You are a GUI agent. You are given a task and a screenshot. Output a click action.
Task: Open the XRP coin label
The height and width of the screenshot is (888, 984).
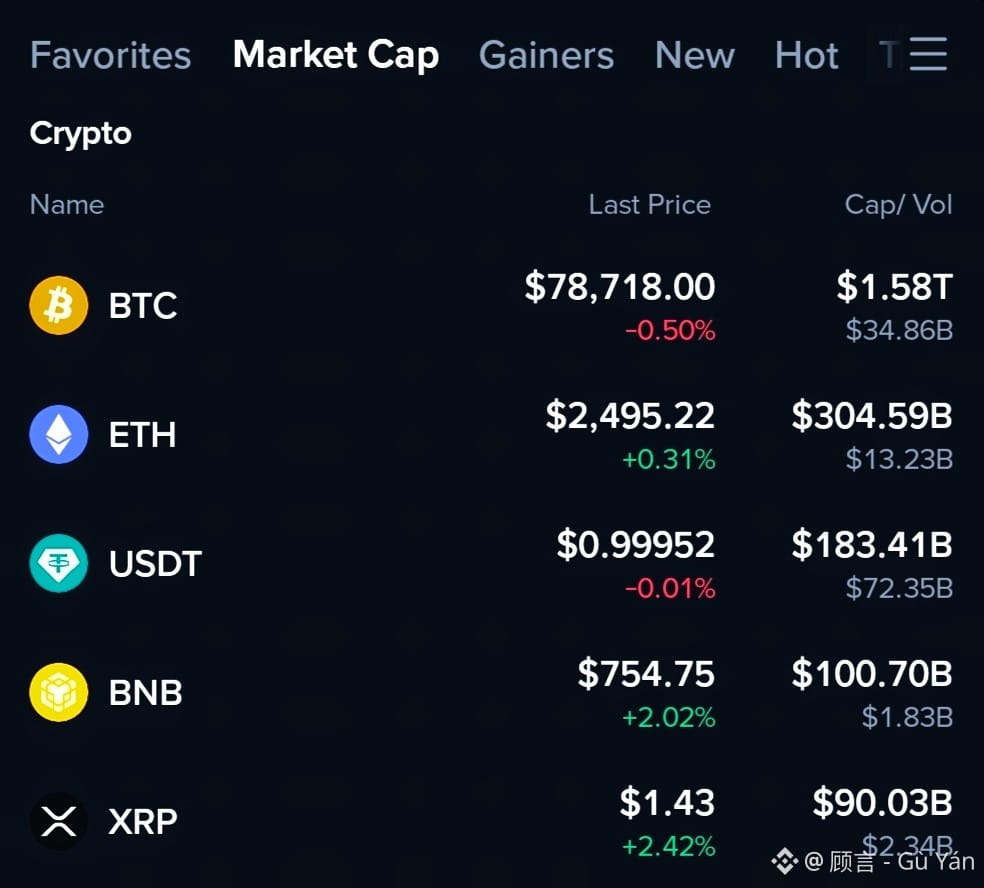coord(142,821)
